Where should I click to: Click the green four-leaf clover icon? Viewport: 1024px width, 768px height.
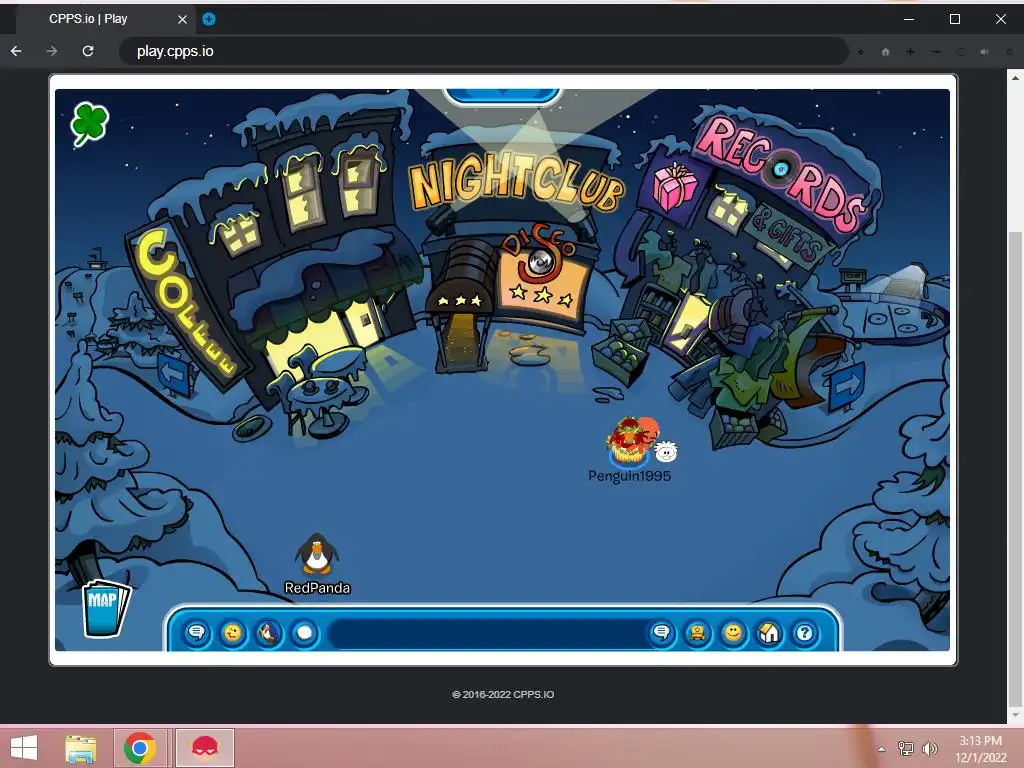point(89,123)
